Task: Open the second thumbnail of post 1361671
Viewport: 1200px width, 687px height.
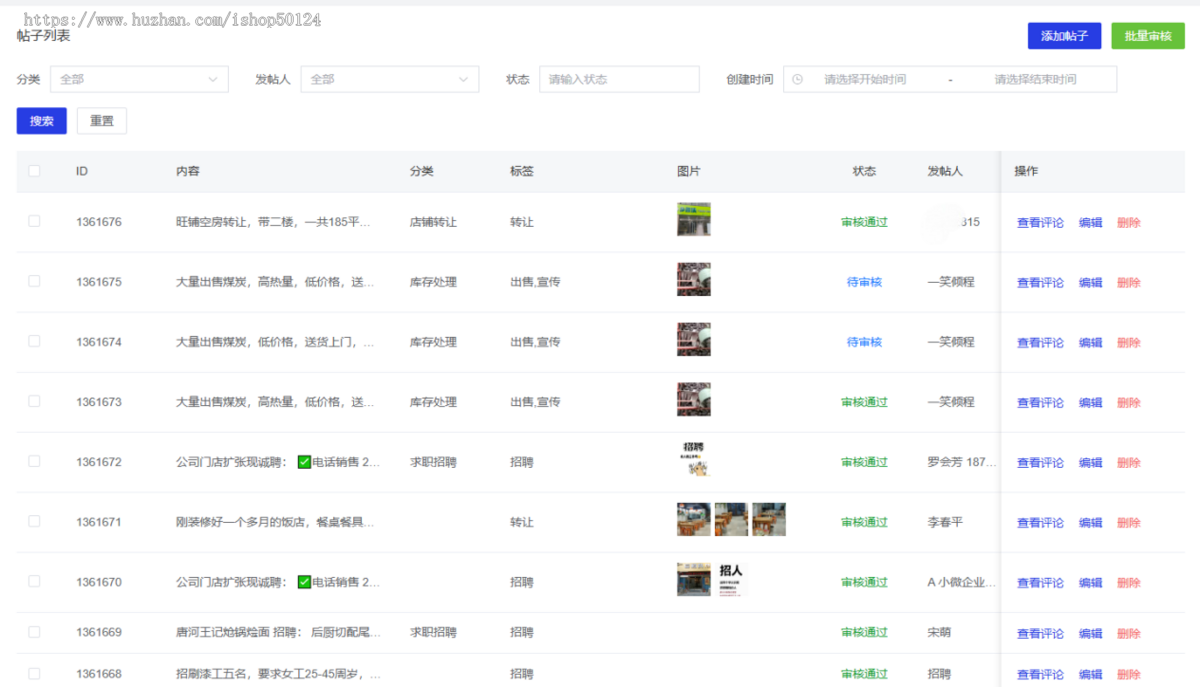Action: [x=731, y=520]
